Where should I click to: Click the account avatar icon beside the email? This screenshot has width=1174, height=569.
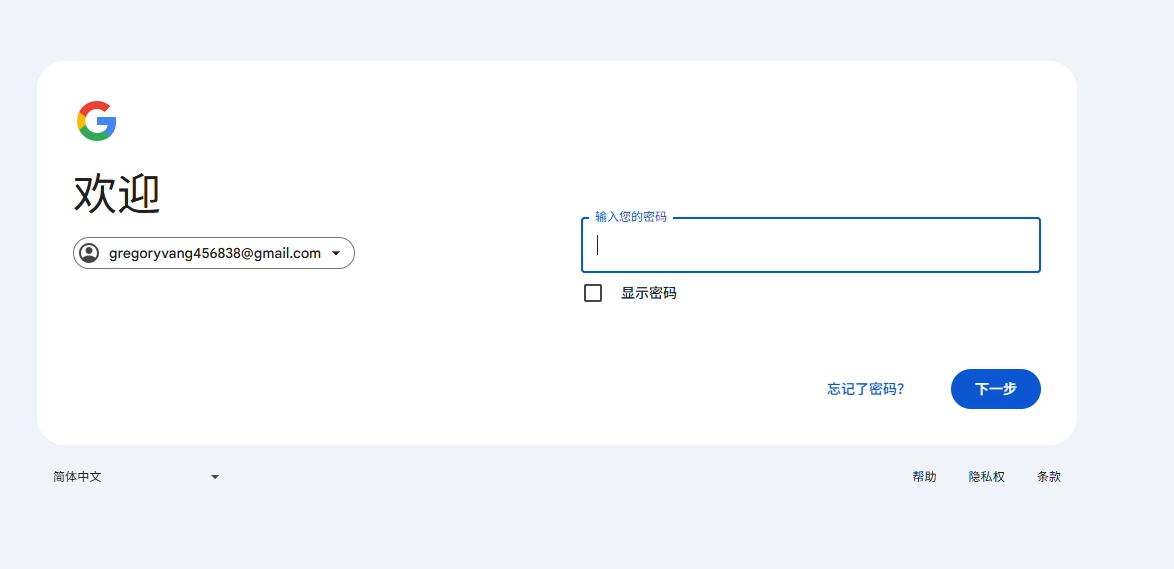(x=89, y=253)
